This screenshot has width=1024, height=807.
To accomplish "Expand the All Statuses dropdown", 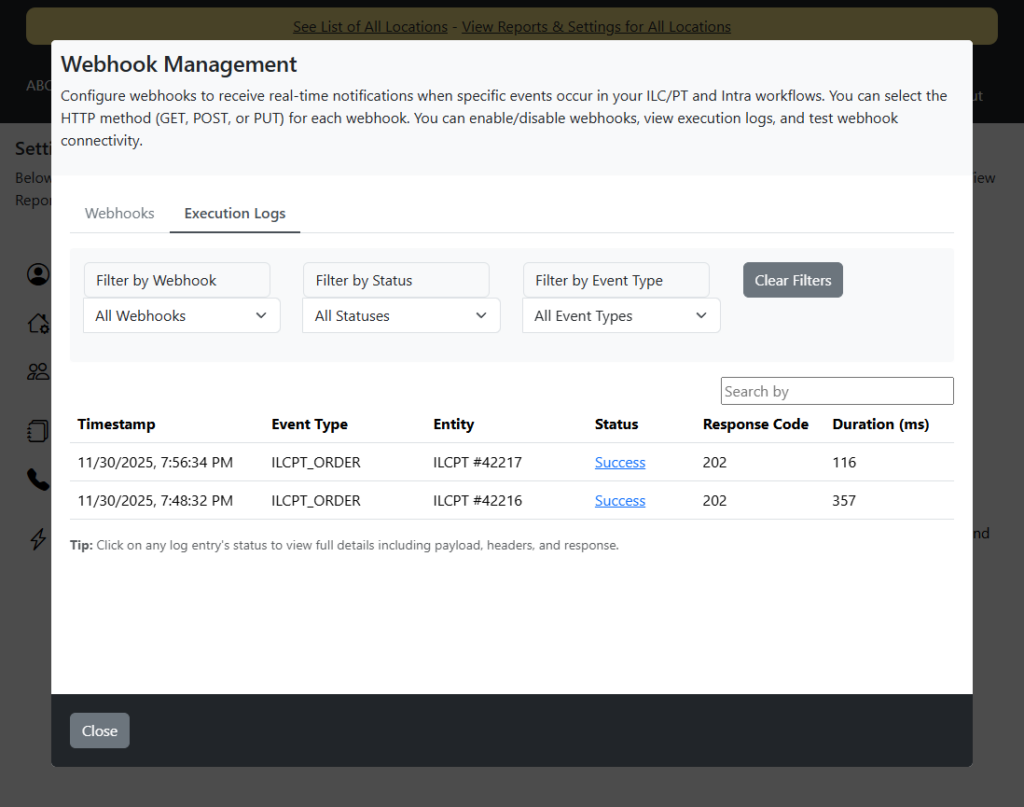I will (x=401, y=316).
